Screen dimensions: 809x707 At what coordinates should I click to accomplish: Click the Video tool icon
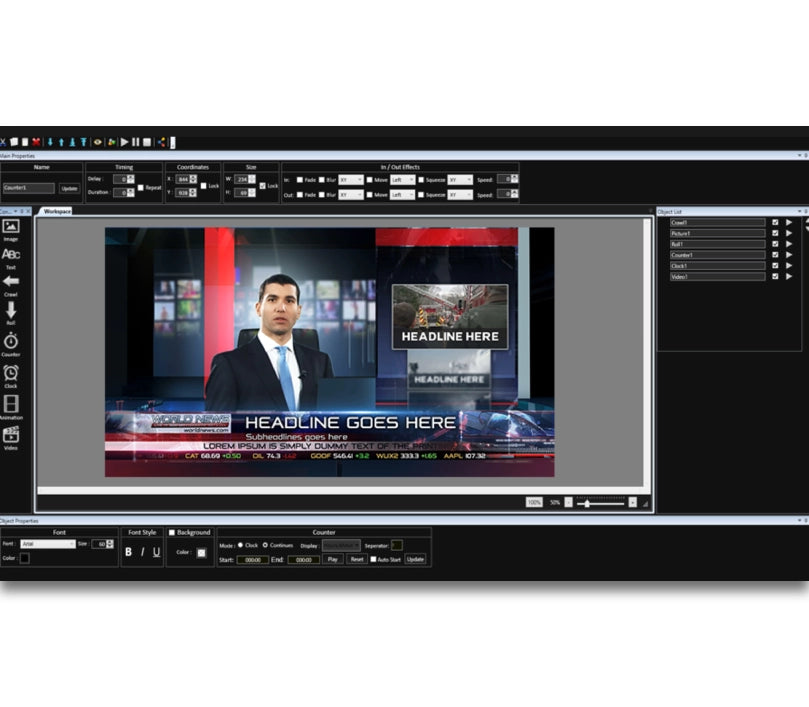coord(11,435)
